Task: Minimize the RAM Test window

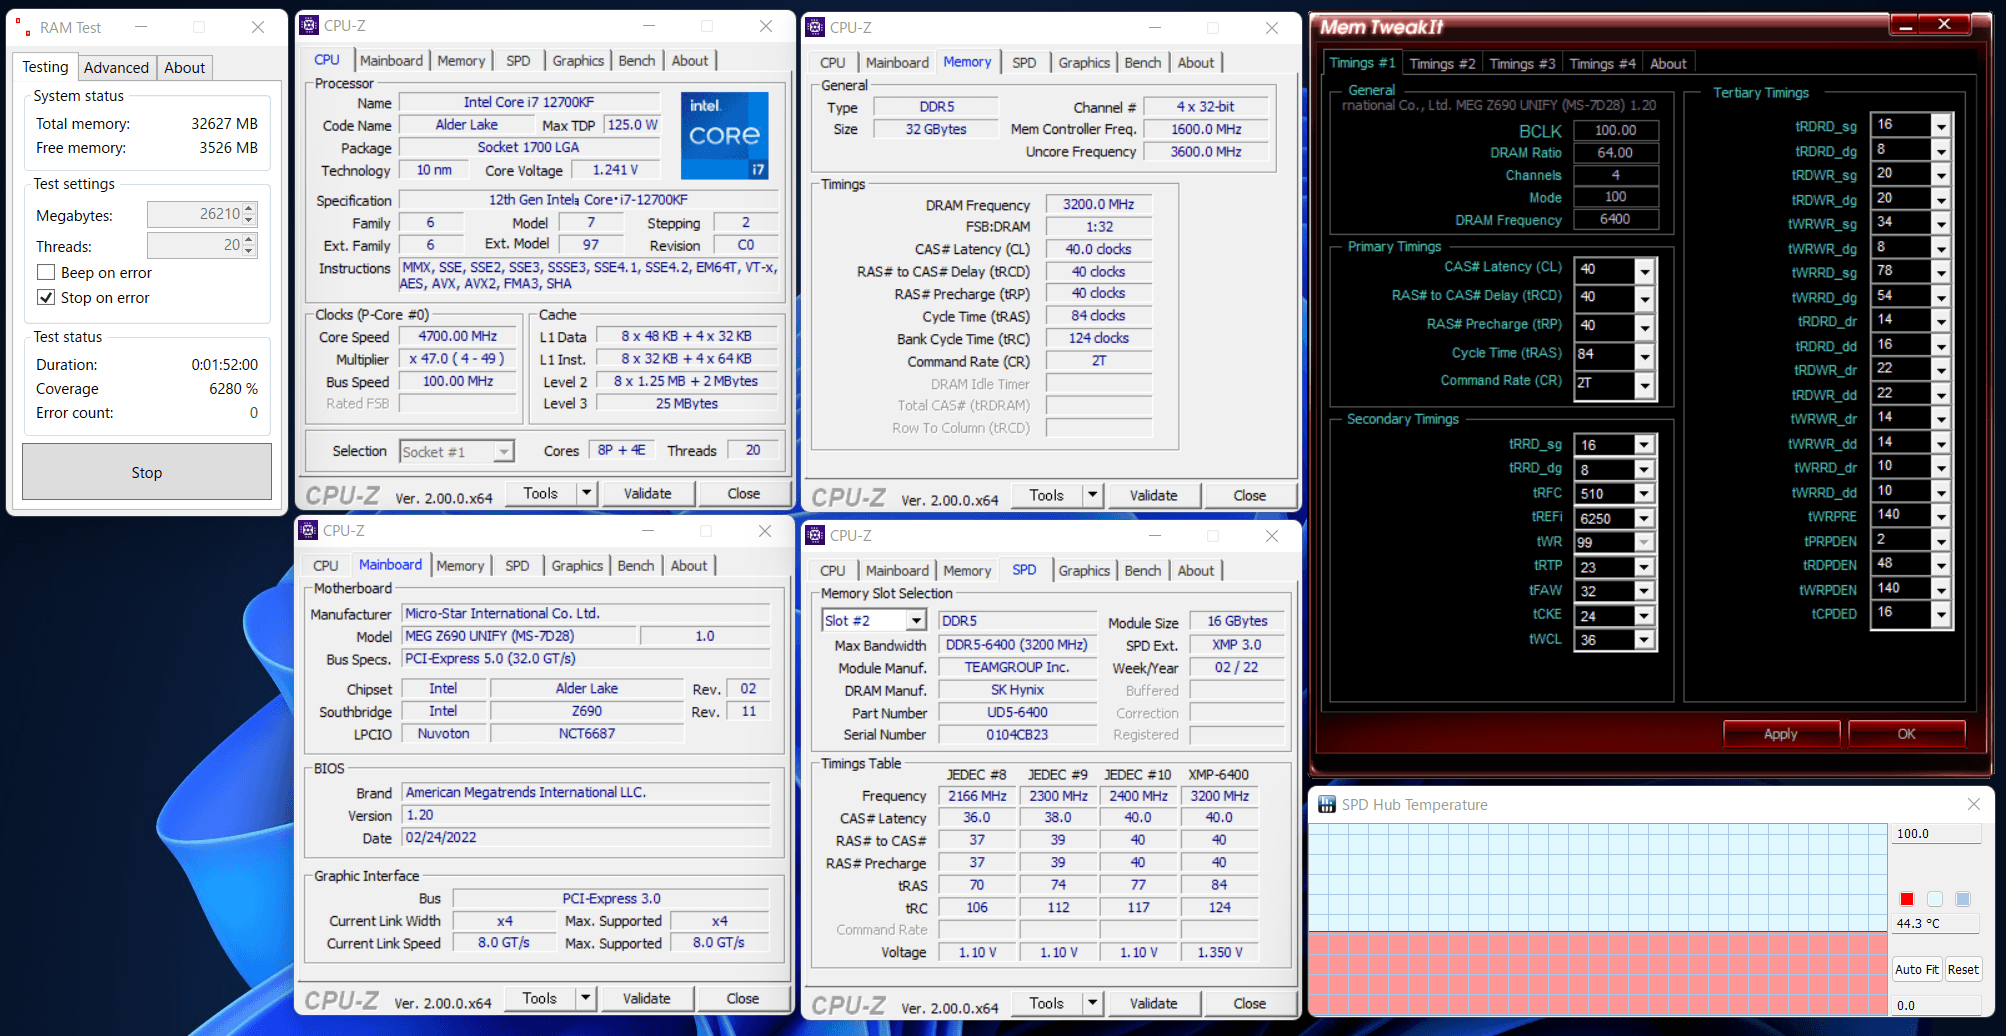Action: tap(141, 28)
